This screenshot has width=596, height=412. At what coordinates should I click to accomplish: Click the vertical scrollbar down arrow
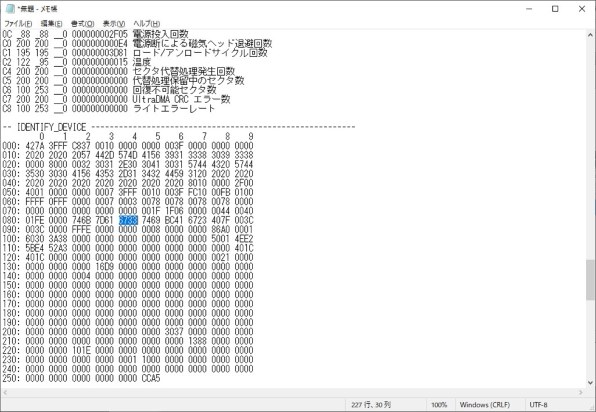pos(590,383)
